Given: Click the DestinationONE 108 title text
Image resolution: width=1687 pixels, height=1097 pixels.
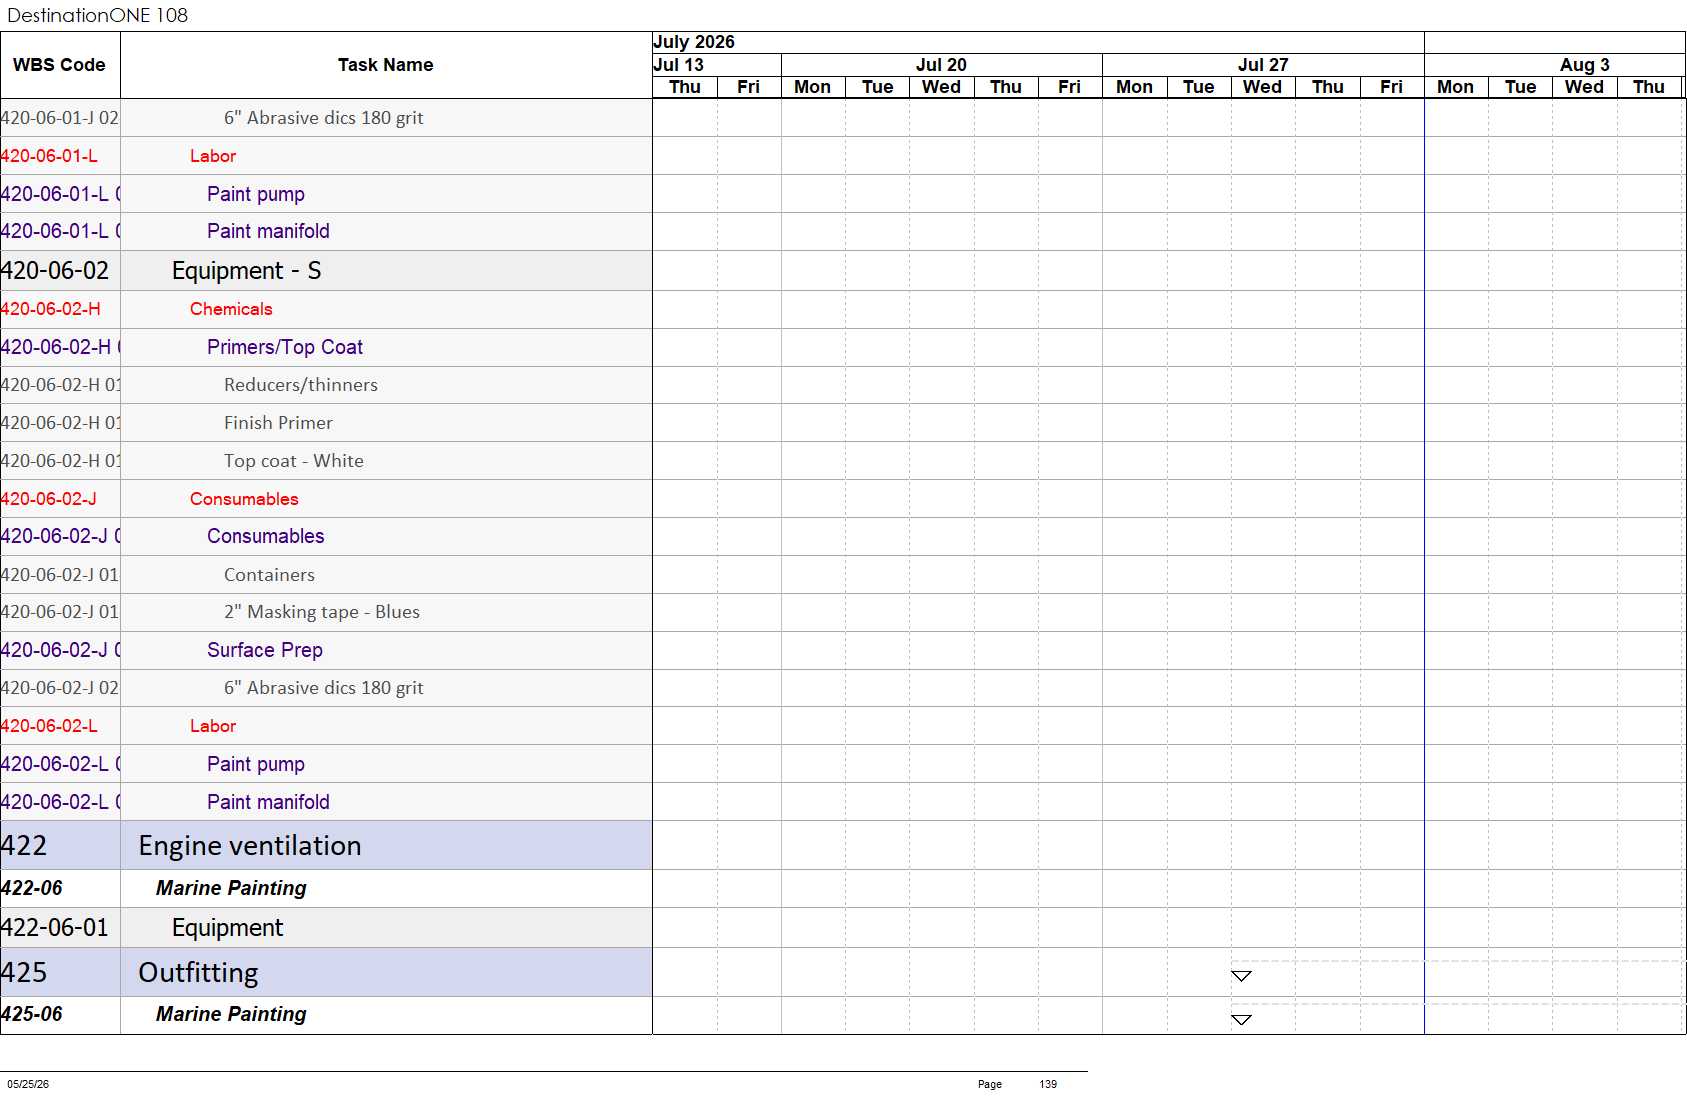Looking at the screenshot, I should (x=97, y=15).
